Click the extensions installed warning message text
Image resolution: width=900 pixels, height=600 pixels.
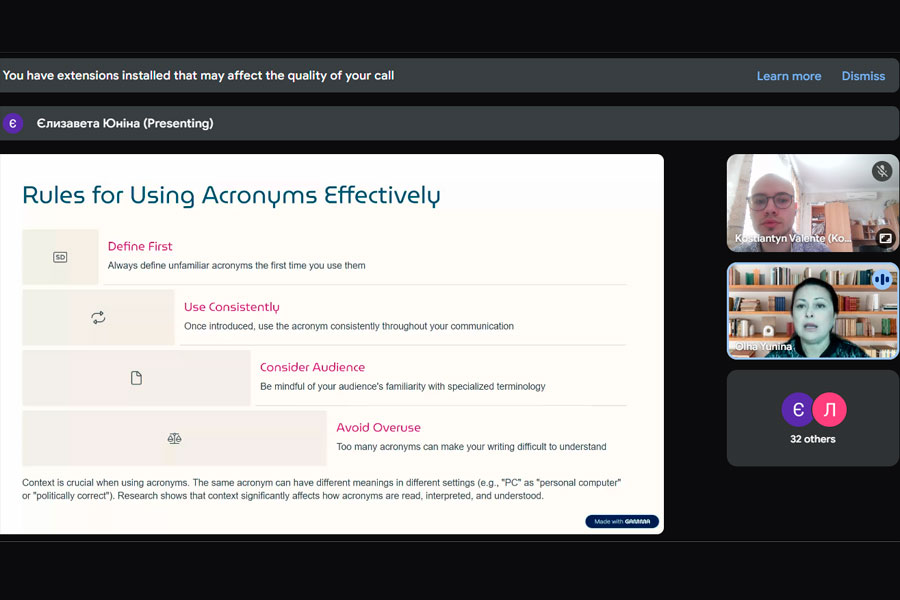[x=198, y=76]
